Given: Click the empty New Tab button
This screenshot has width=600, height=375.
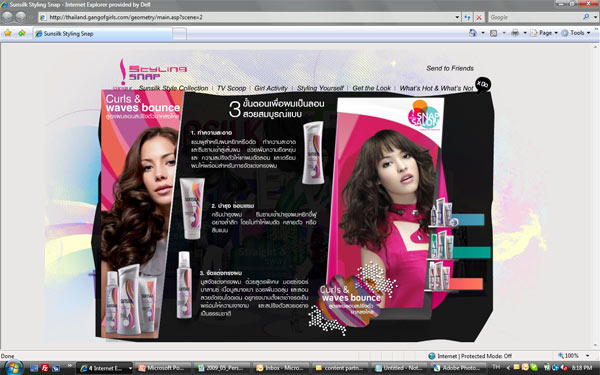Looking at the screenshot, I should (179, 34).
